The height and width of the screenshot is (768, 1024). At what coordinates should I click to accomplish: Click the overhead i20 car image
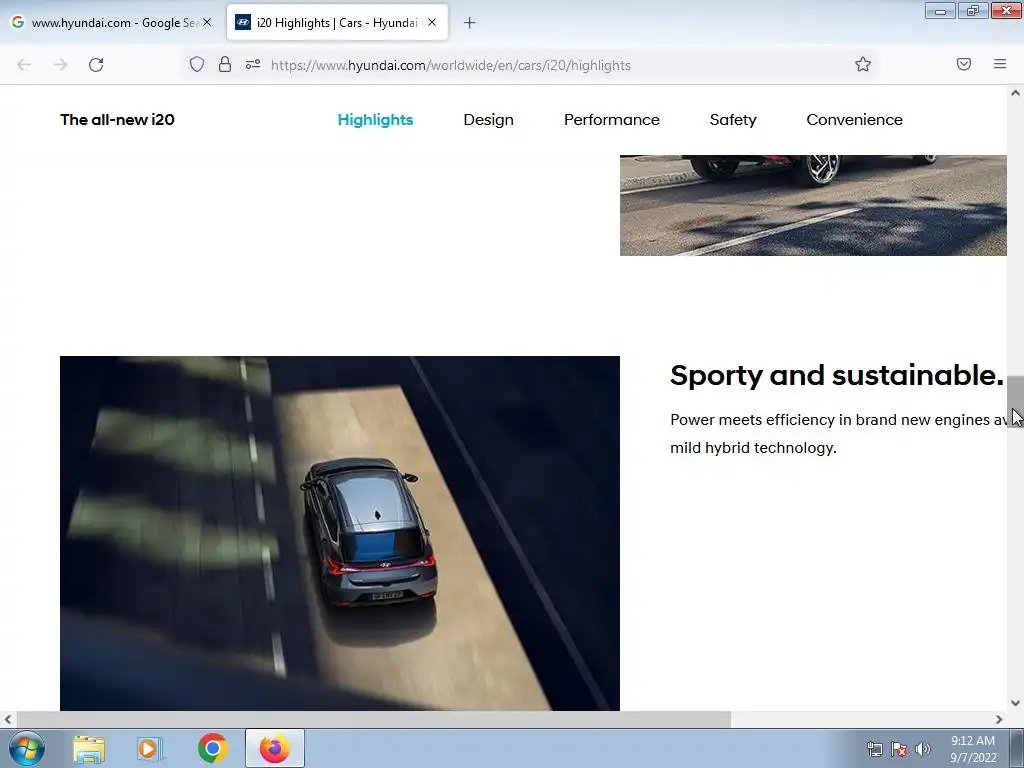[340, 533]
